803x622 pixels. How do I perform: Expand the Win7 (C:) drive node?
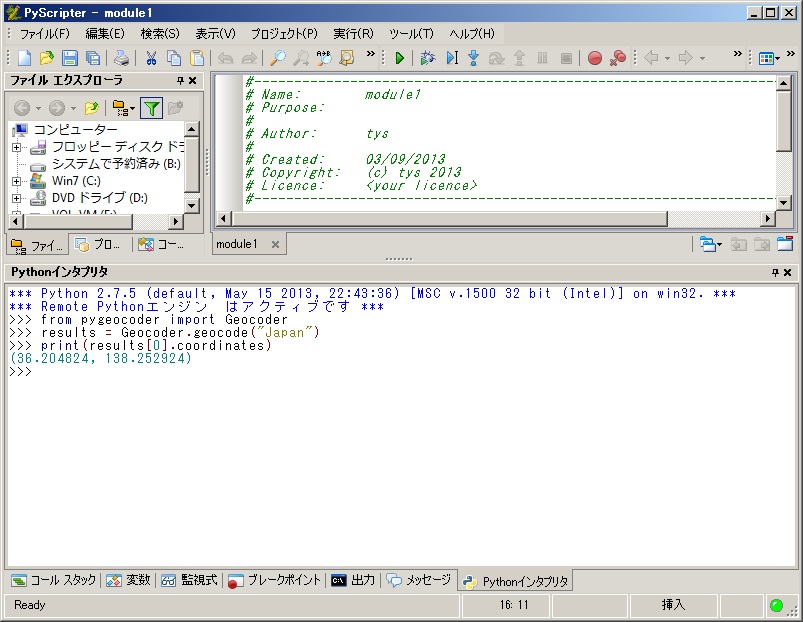pyautogui.click(x=16, y=181)
